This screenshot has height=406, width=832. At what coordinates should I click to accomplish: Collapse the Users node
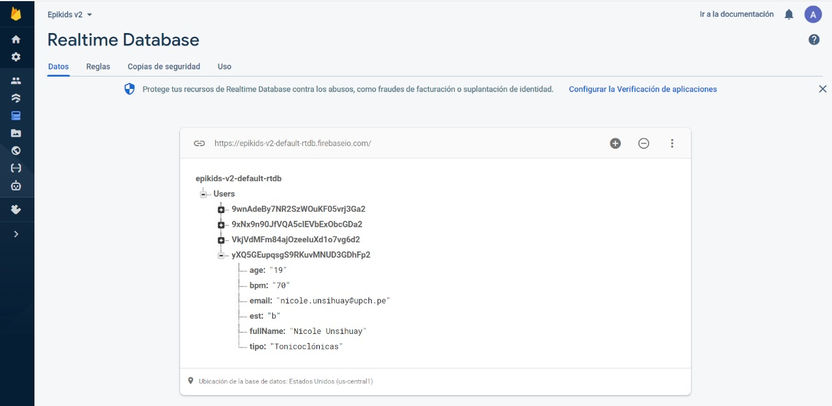pyautogui.click(x=203, y=194)
